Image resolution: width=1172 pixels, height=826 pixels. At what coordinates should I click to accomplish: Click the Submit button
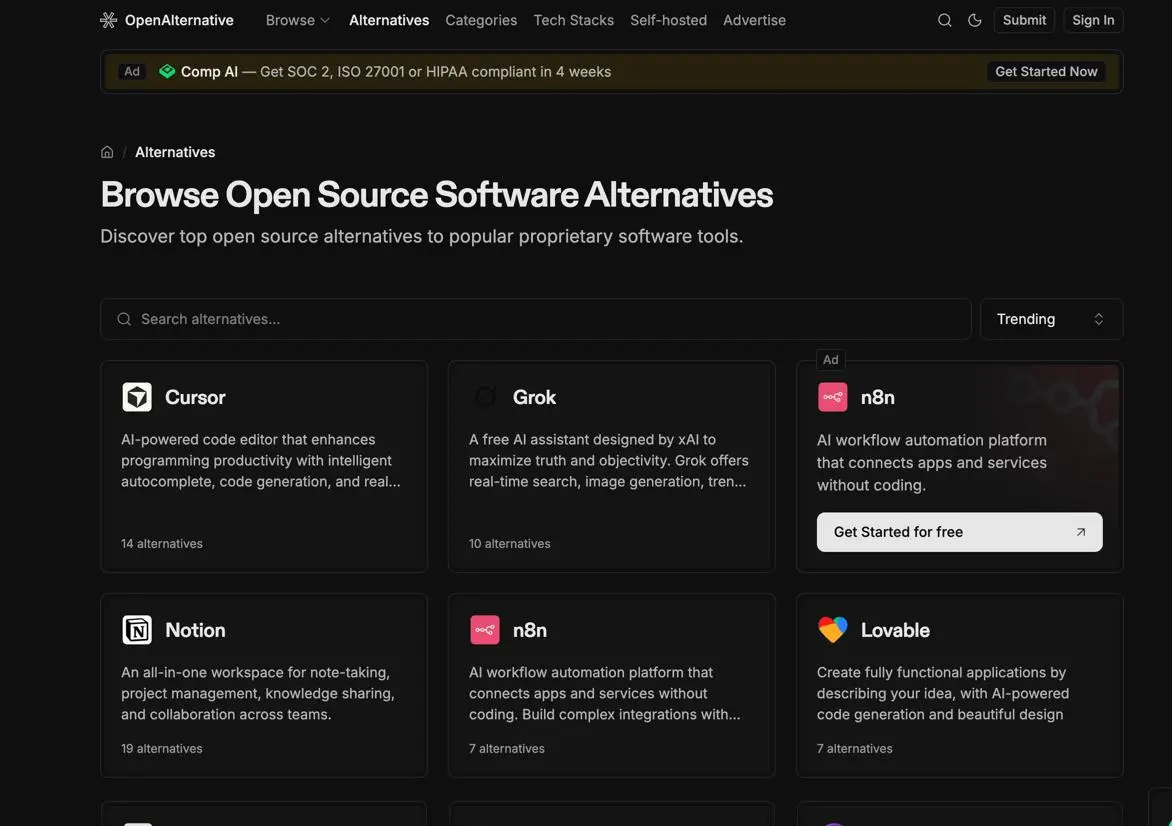[x=1024, y=20]
